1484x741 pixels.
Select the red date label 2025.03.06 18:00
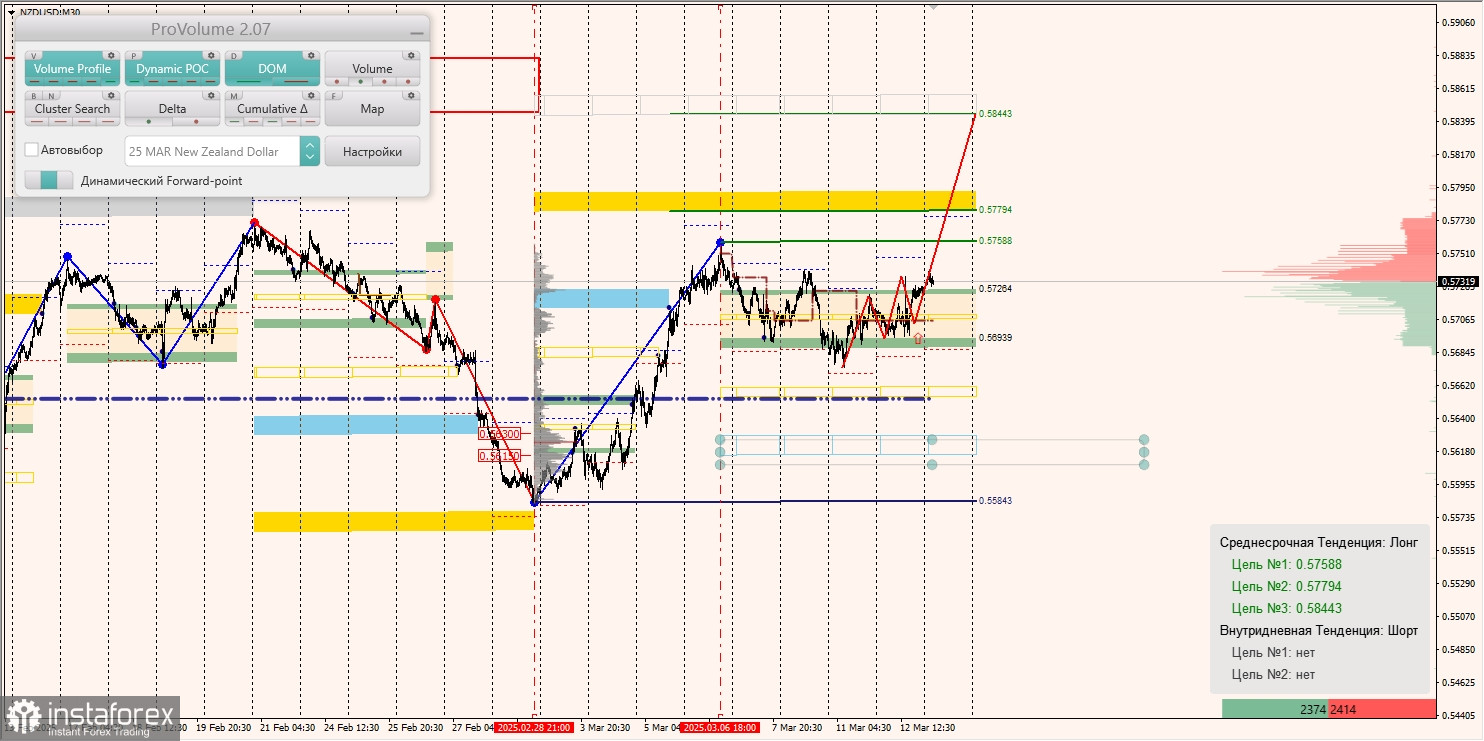point(719,727)
